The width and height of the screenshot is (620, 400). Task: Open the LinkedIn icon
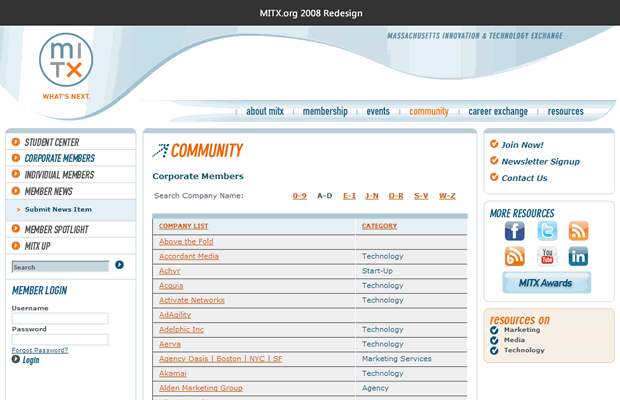pyautogui.click(x=578, y=256)
